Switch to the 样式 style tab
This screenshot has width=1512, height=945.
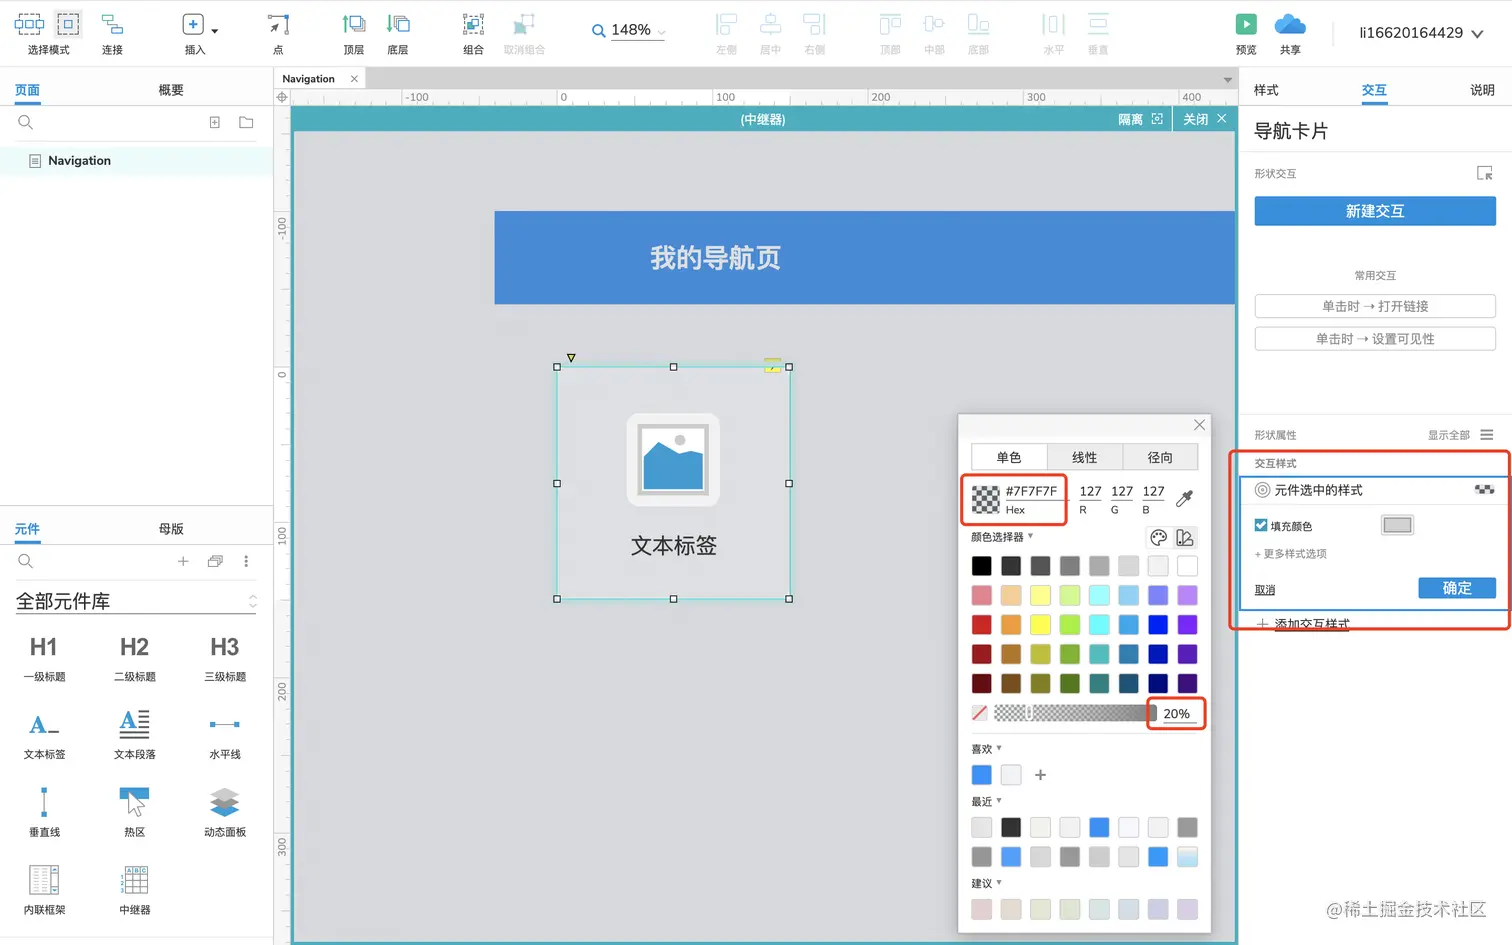1266,90
